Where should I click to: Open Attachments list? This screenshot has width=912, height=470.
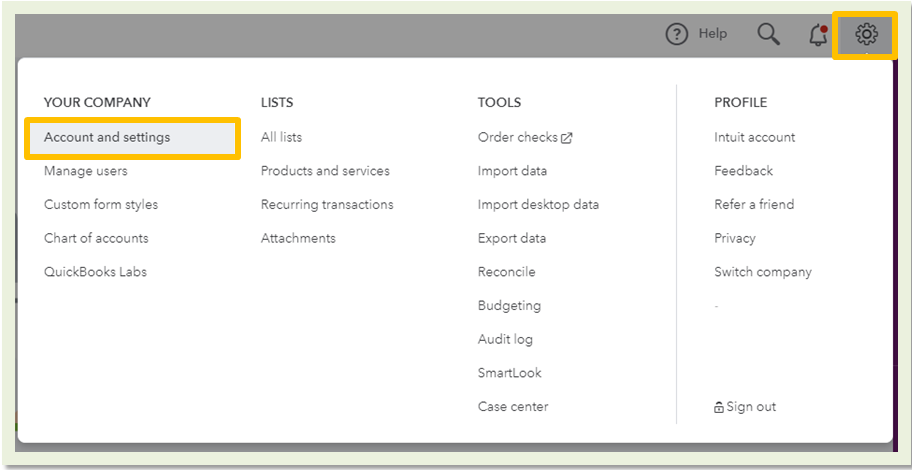pos(298,238)
